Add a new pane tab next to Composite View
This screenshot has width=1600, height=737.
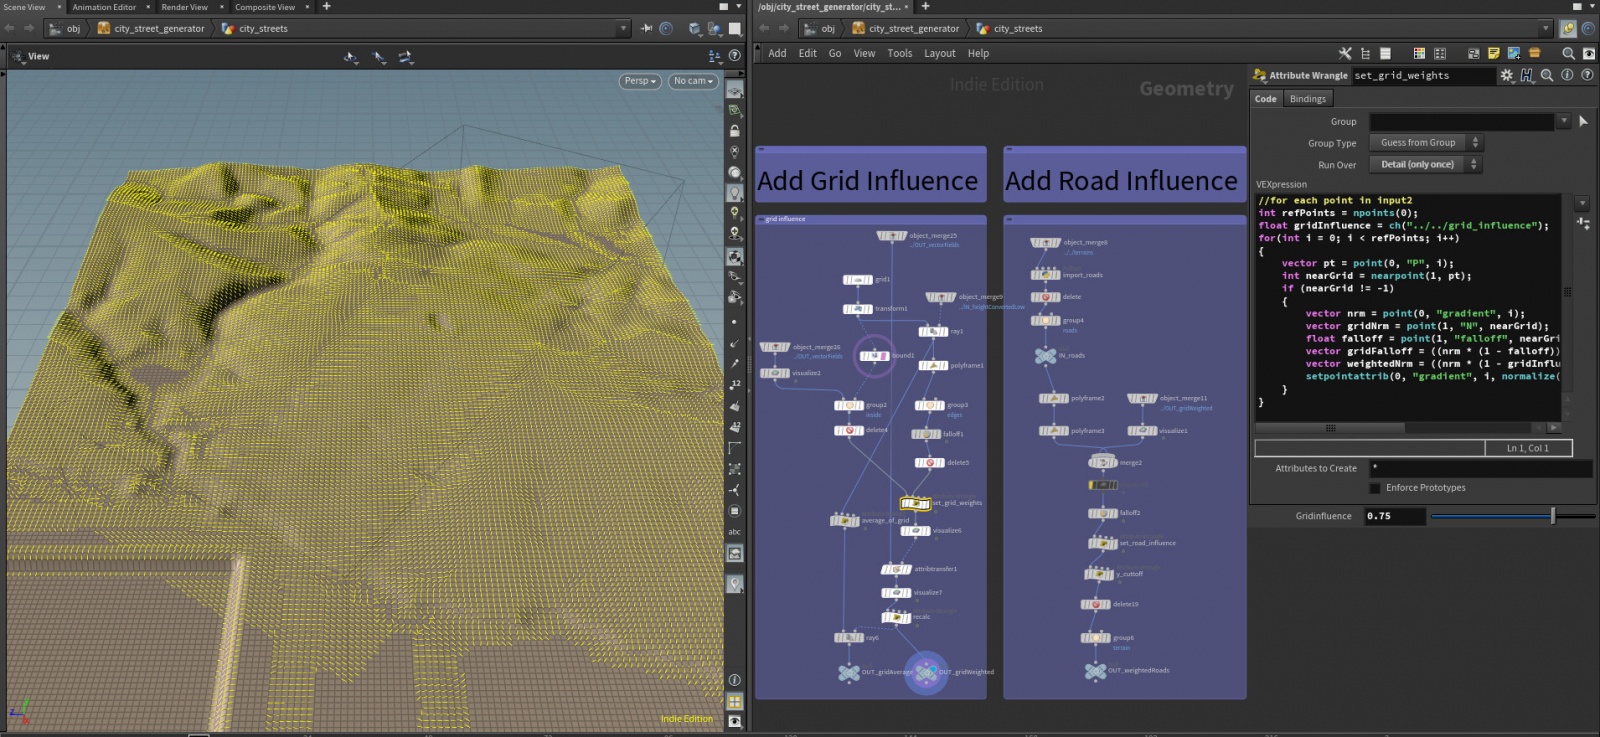(x=326, y=6)
